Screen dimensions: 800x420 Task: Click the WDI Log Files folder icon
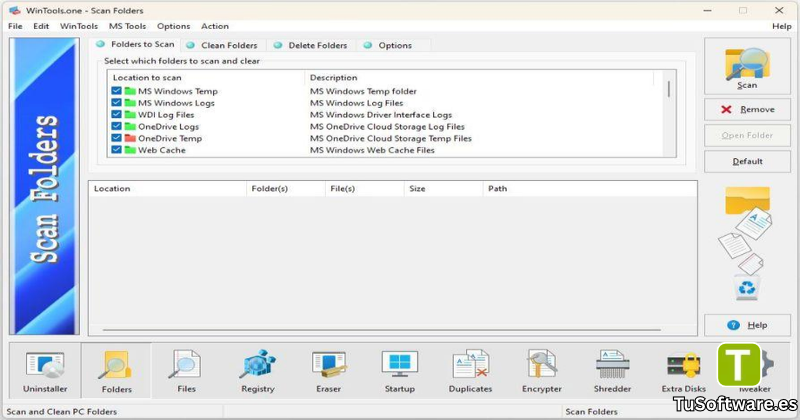(x=130, y=114)
